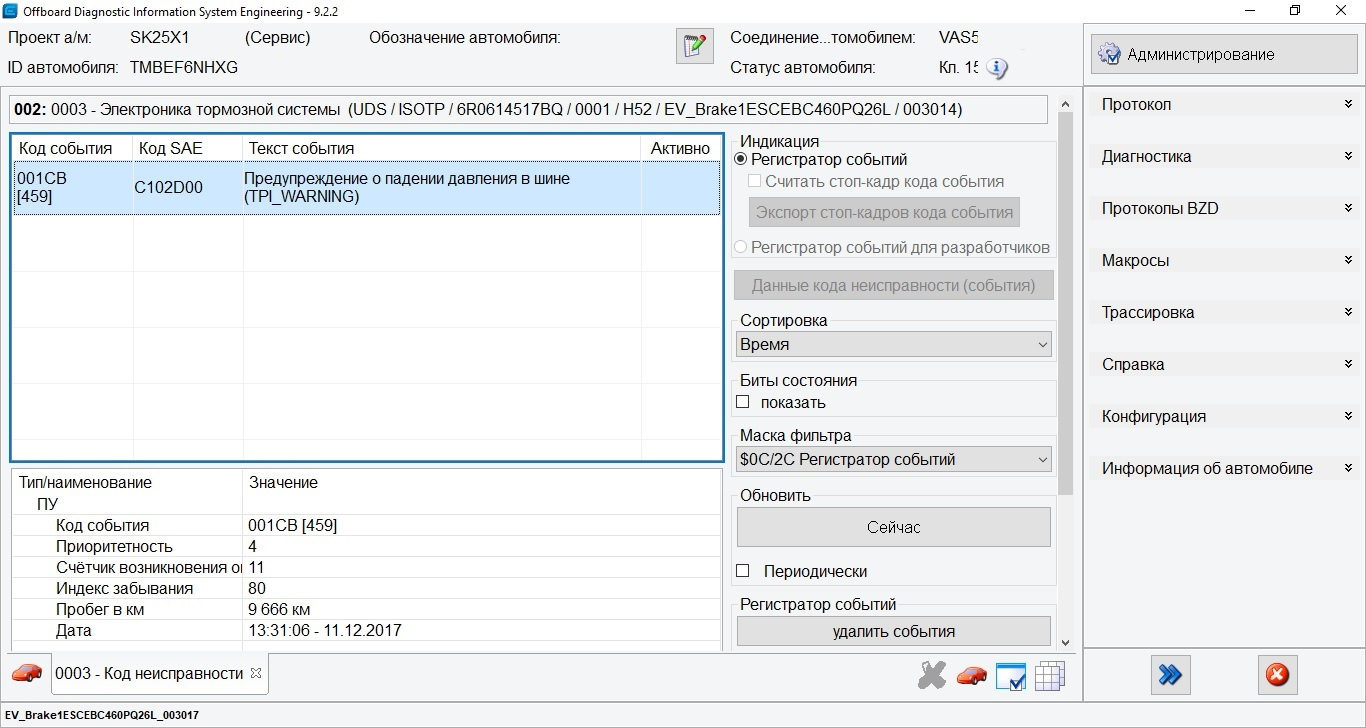Click the blue info bubble beside Кл. 15
This screenshot has width=1366, height=728.
coord(997,68)
